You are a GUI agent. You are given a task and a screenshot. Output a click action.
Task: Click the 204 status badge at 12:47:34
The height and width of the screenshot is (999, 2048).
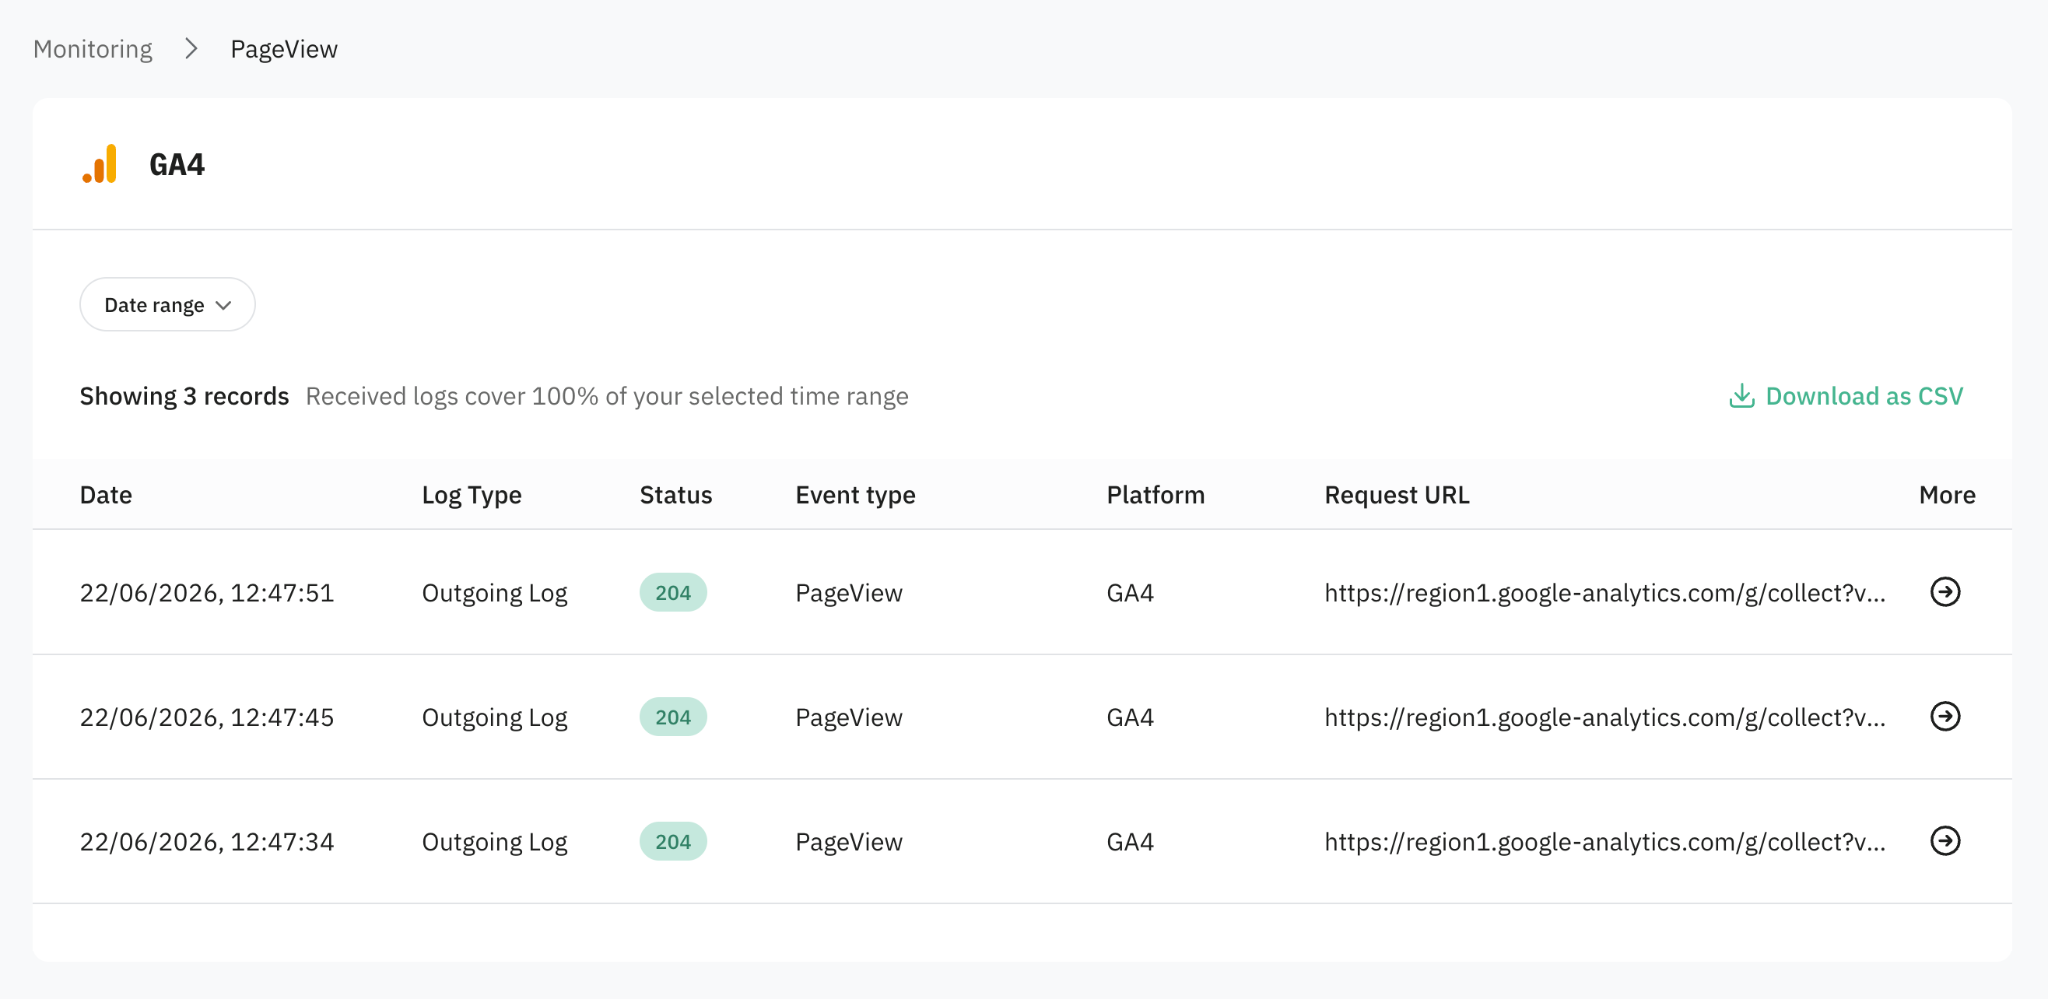click(673, 842)
